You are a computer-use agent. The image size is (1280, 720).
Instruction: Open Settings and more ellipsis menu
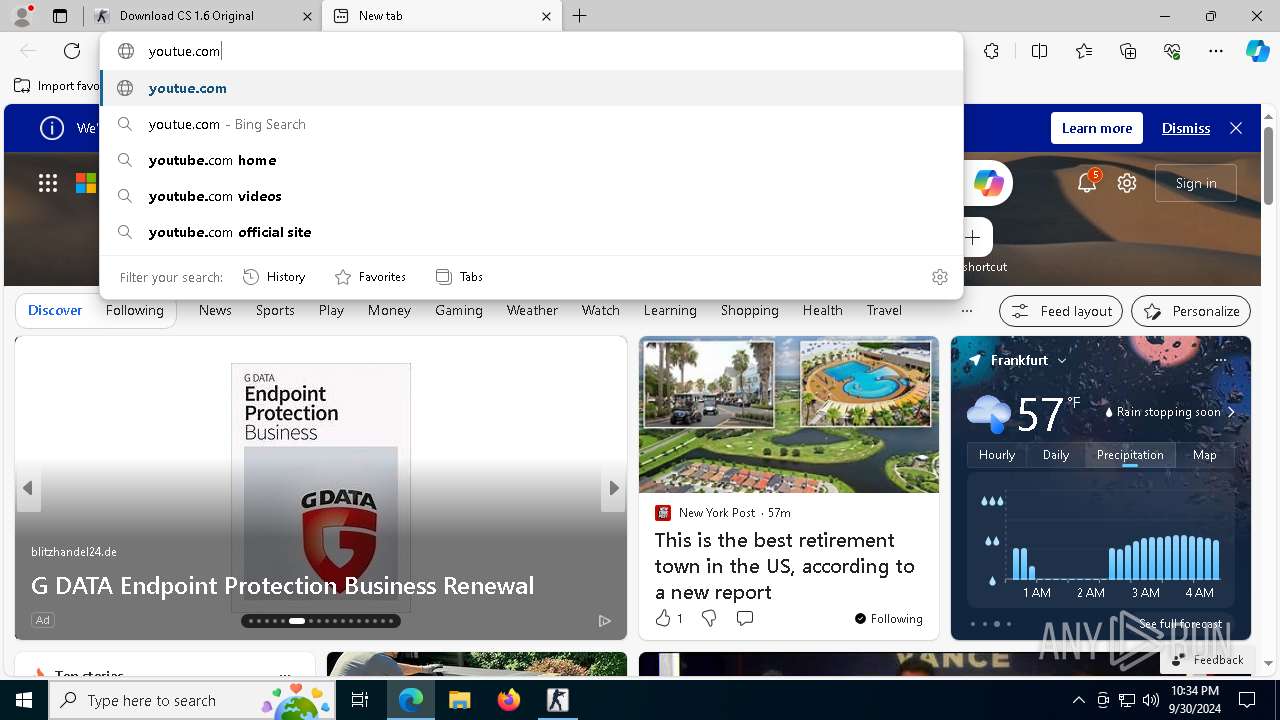pyautogui.click(x=1216, y=51)
